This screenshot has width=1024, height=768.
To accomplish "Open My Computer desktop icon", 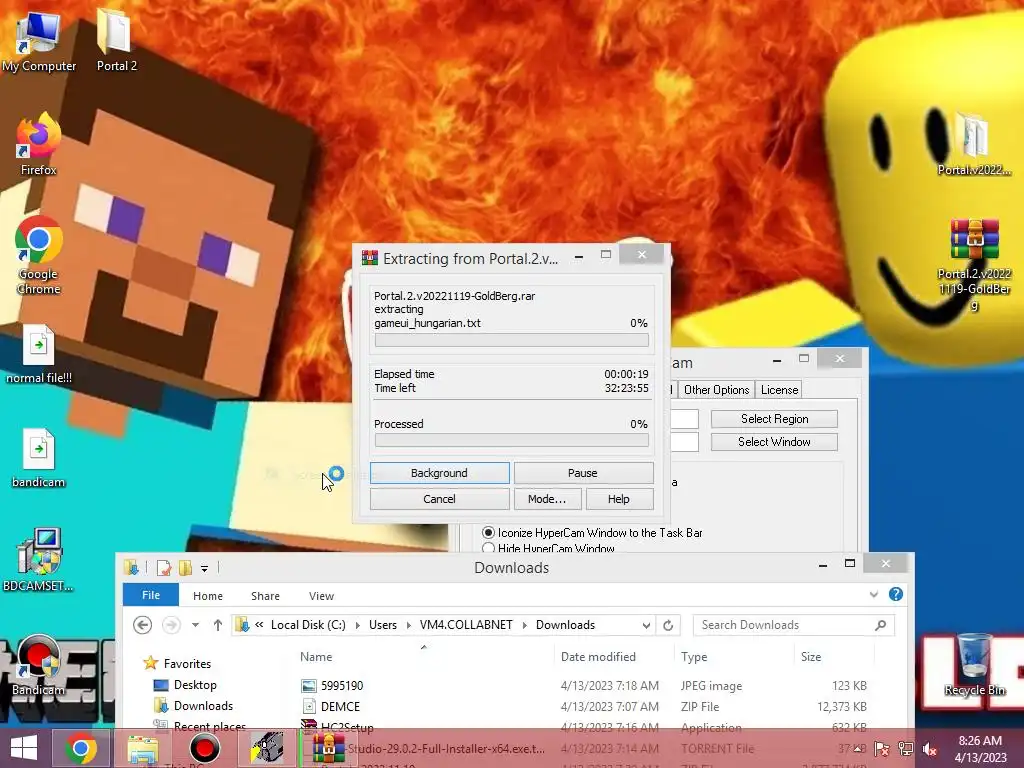I will point(39,40).
